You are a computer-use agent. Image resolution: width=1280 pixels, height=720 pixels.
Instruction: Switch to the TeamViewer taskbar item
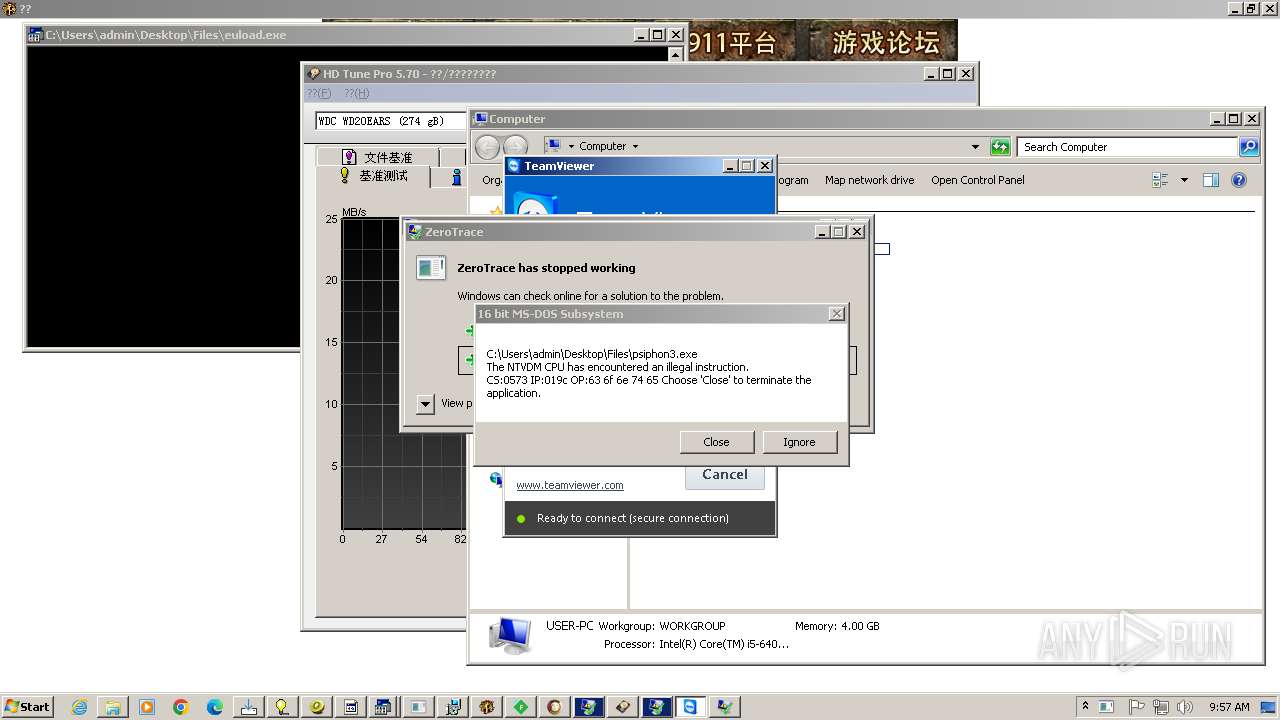(x=690, y=707)
